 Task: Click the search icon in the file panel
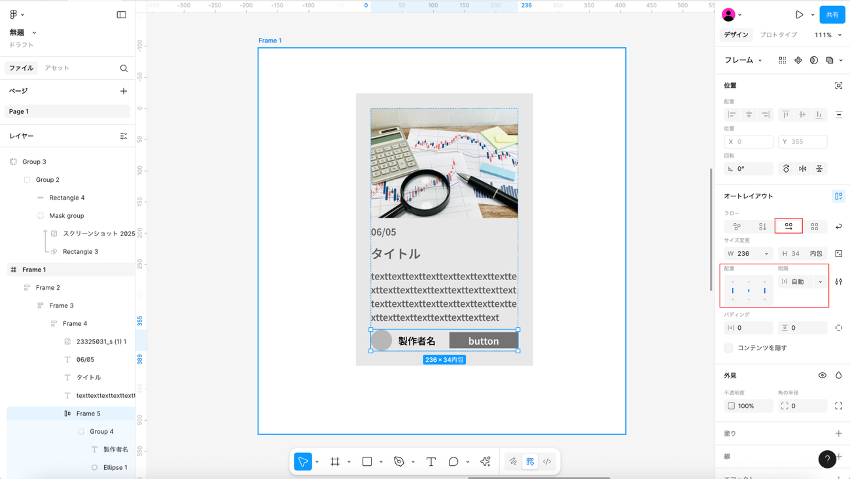pyautogui.click(x=124, y=68)
